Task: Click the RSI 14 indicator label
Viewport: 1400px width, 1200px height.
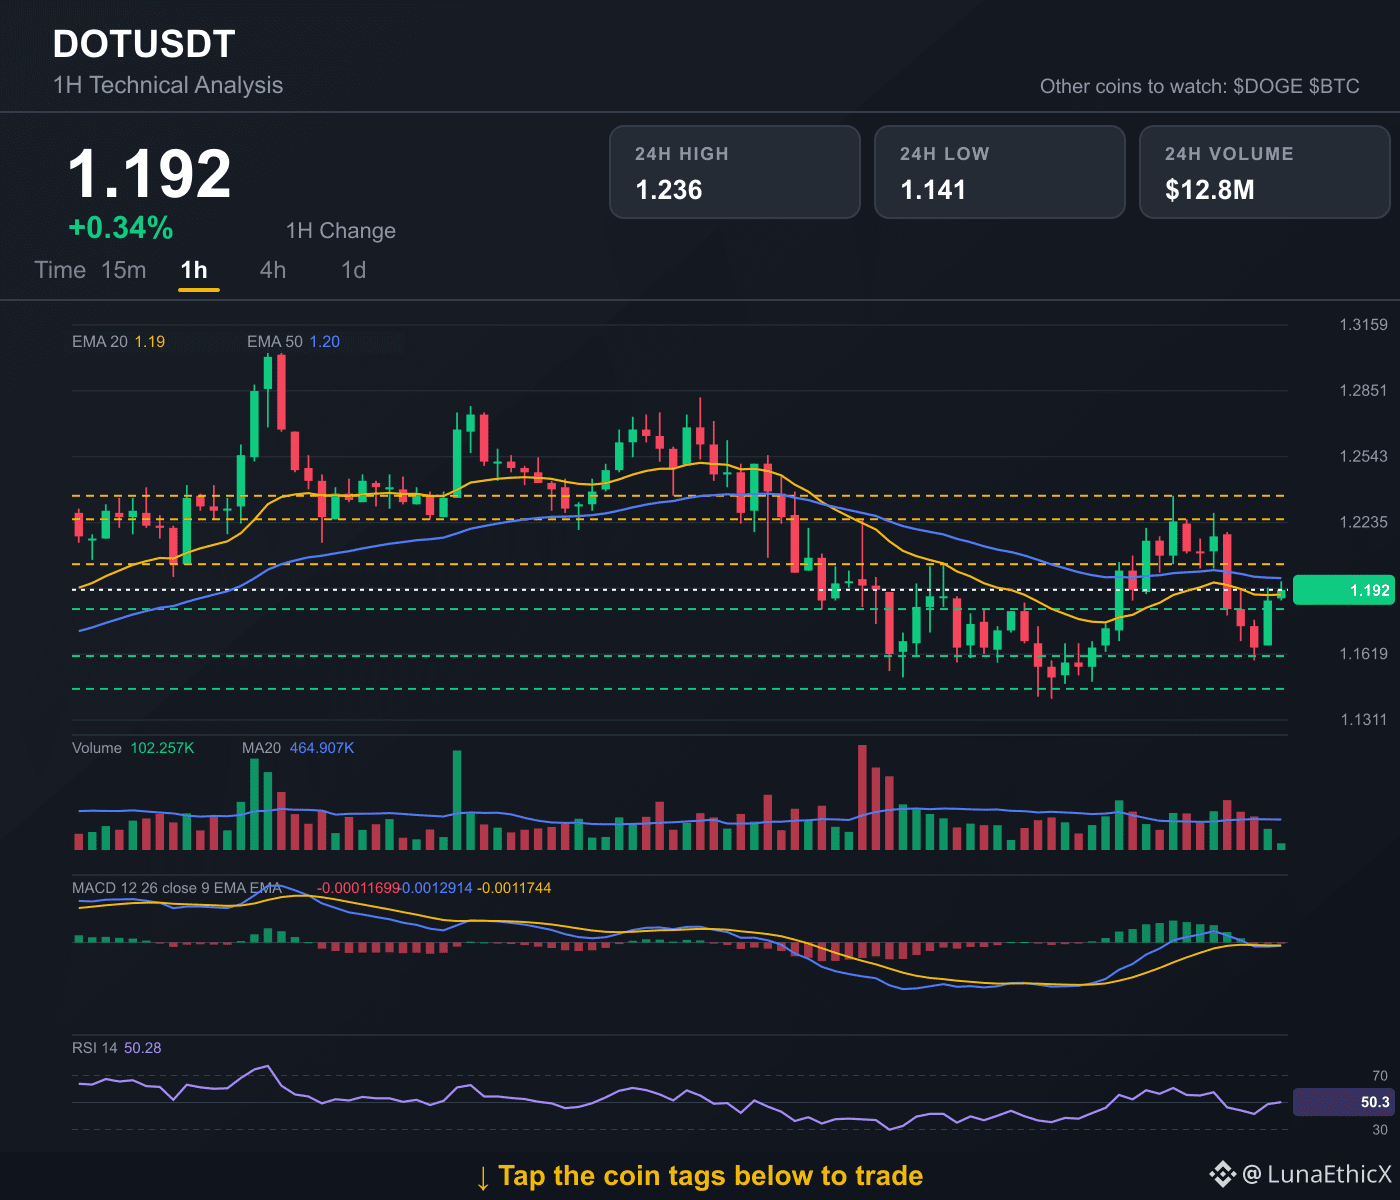Action: (x=116, y=1048)
